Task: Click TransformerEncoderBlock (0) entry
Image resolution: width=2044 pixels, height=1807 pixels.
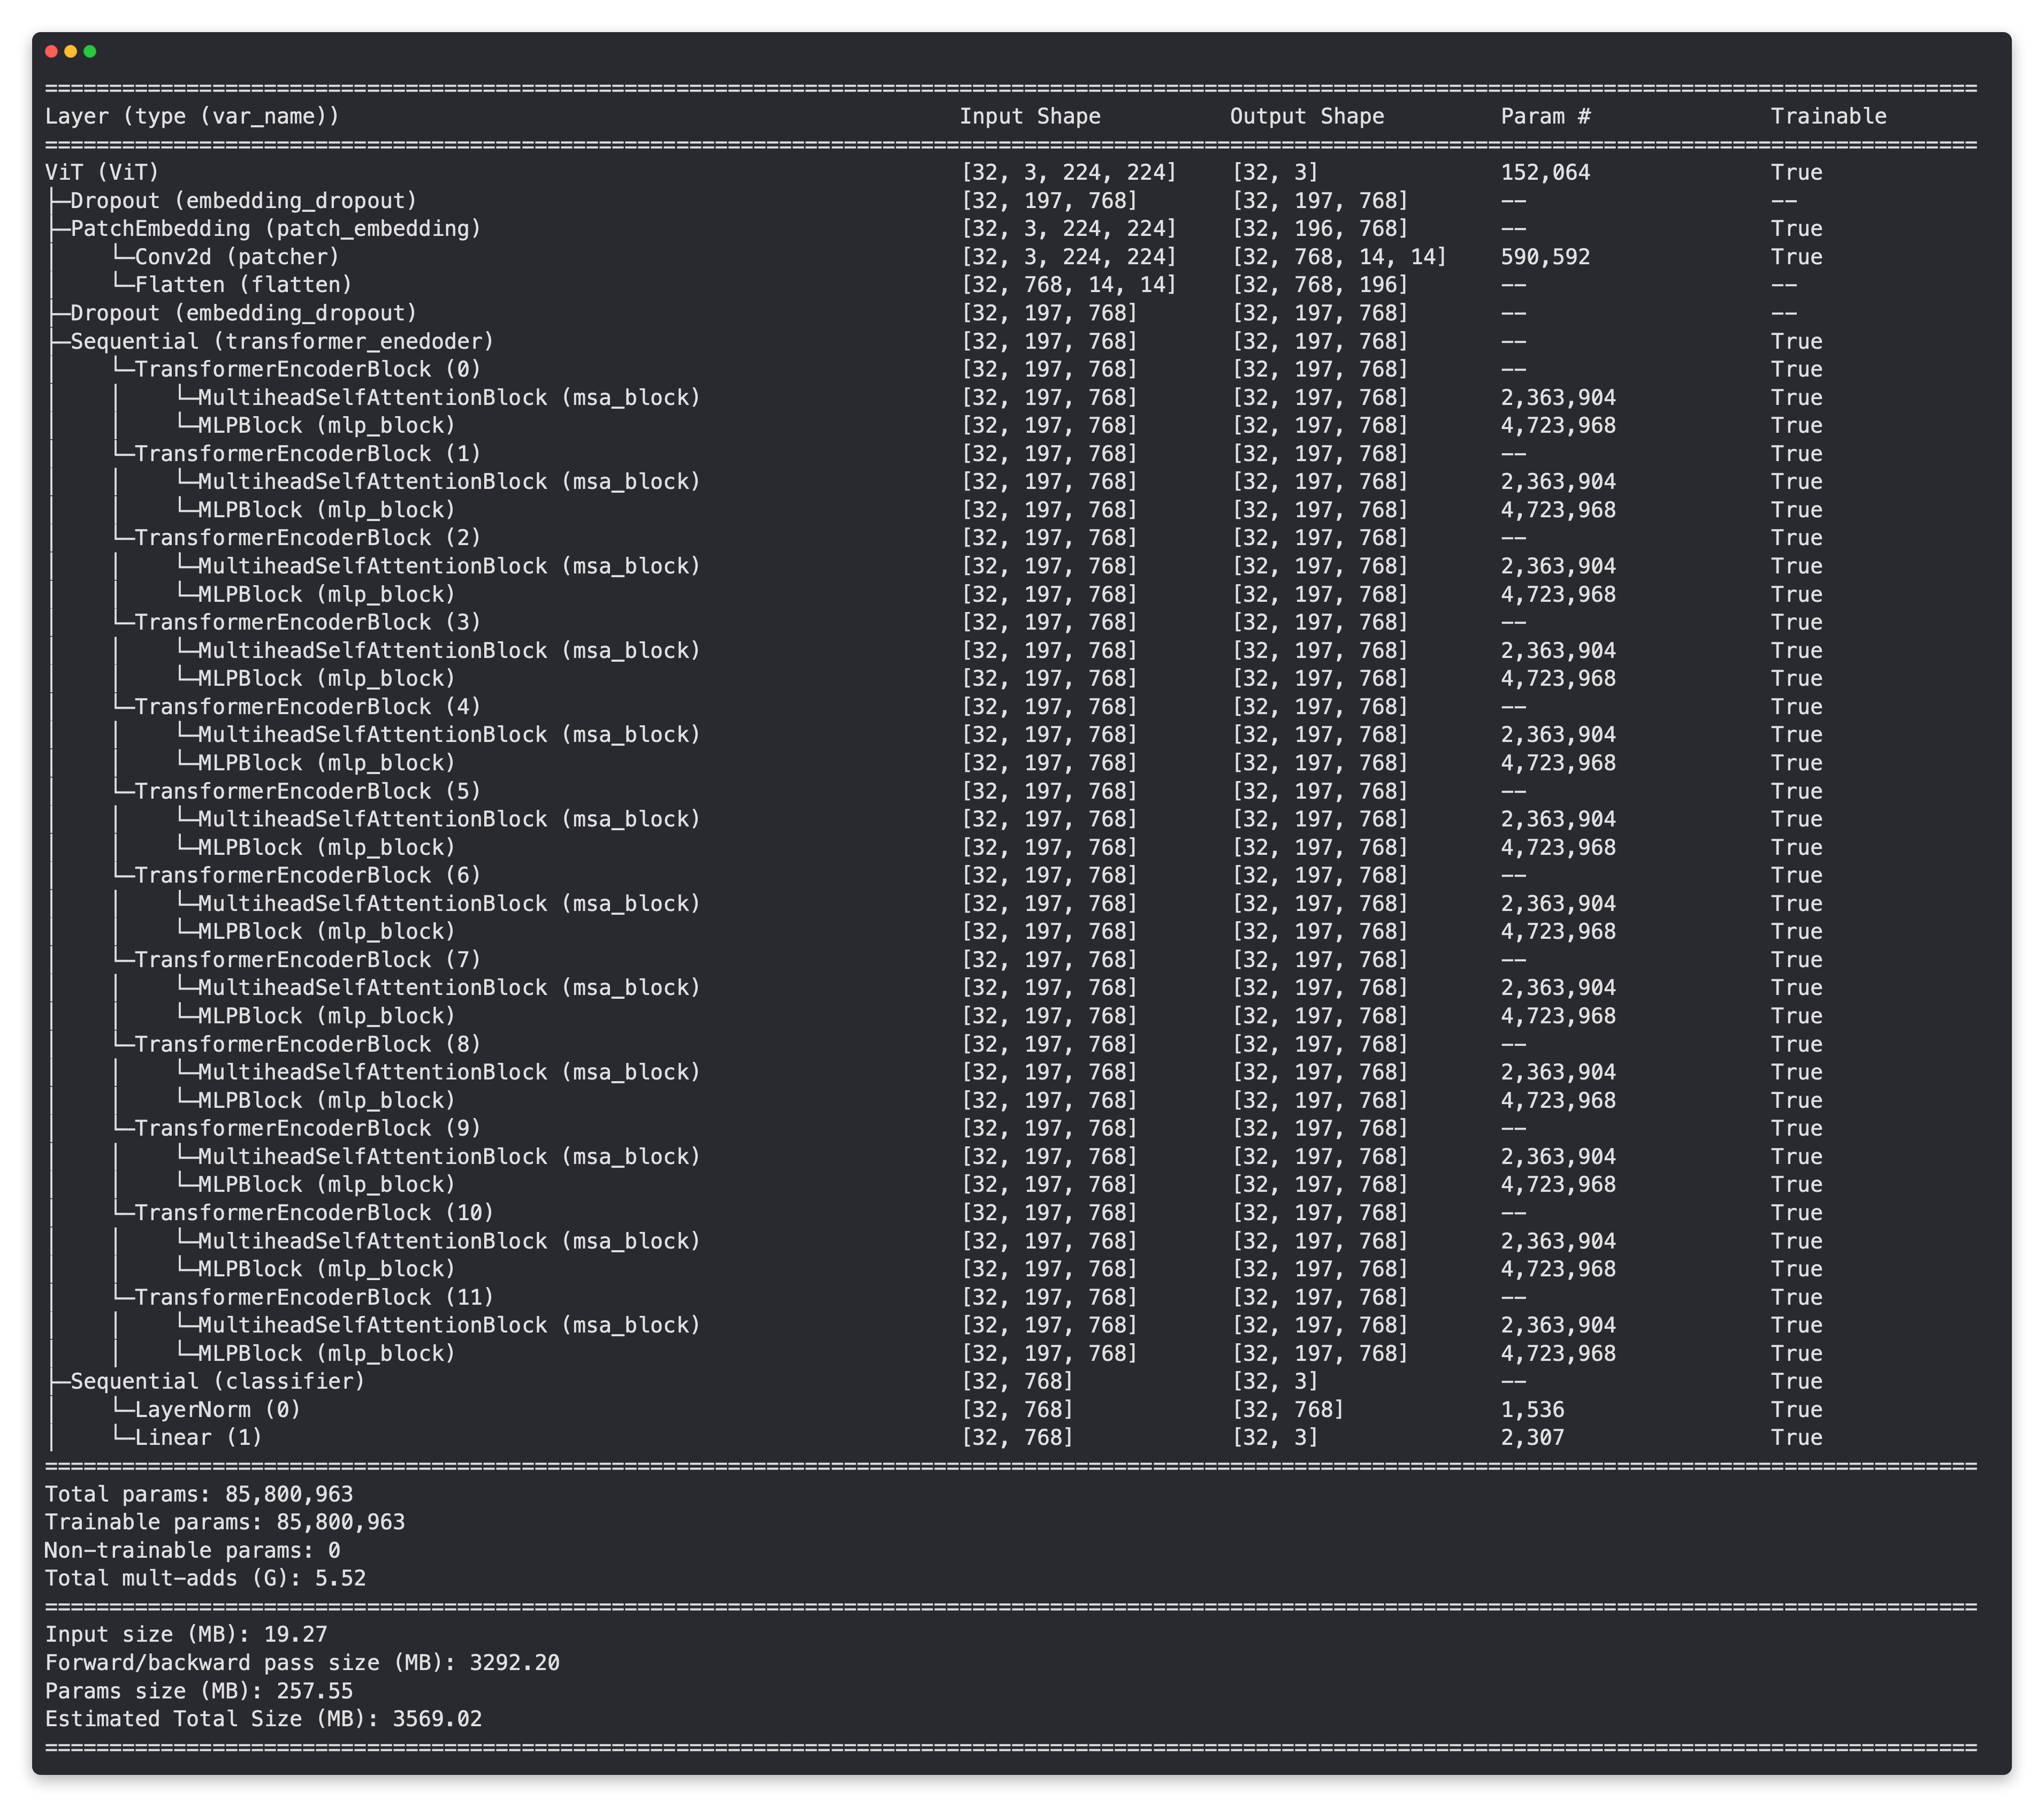Action: pyautogui.click(x=307, y=369)
